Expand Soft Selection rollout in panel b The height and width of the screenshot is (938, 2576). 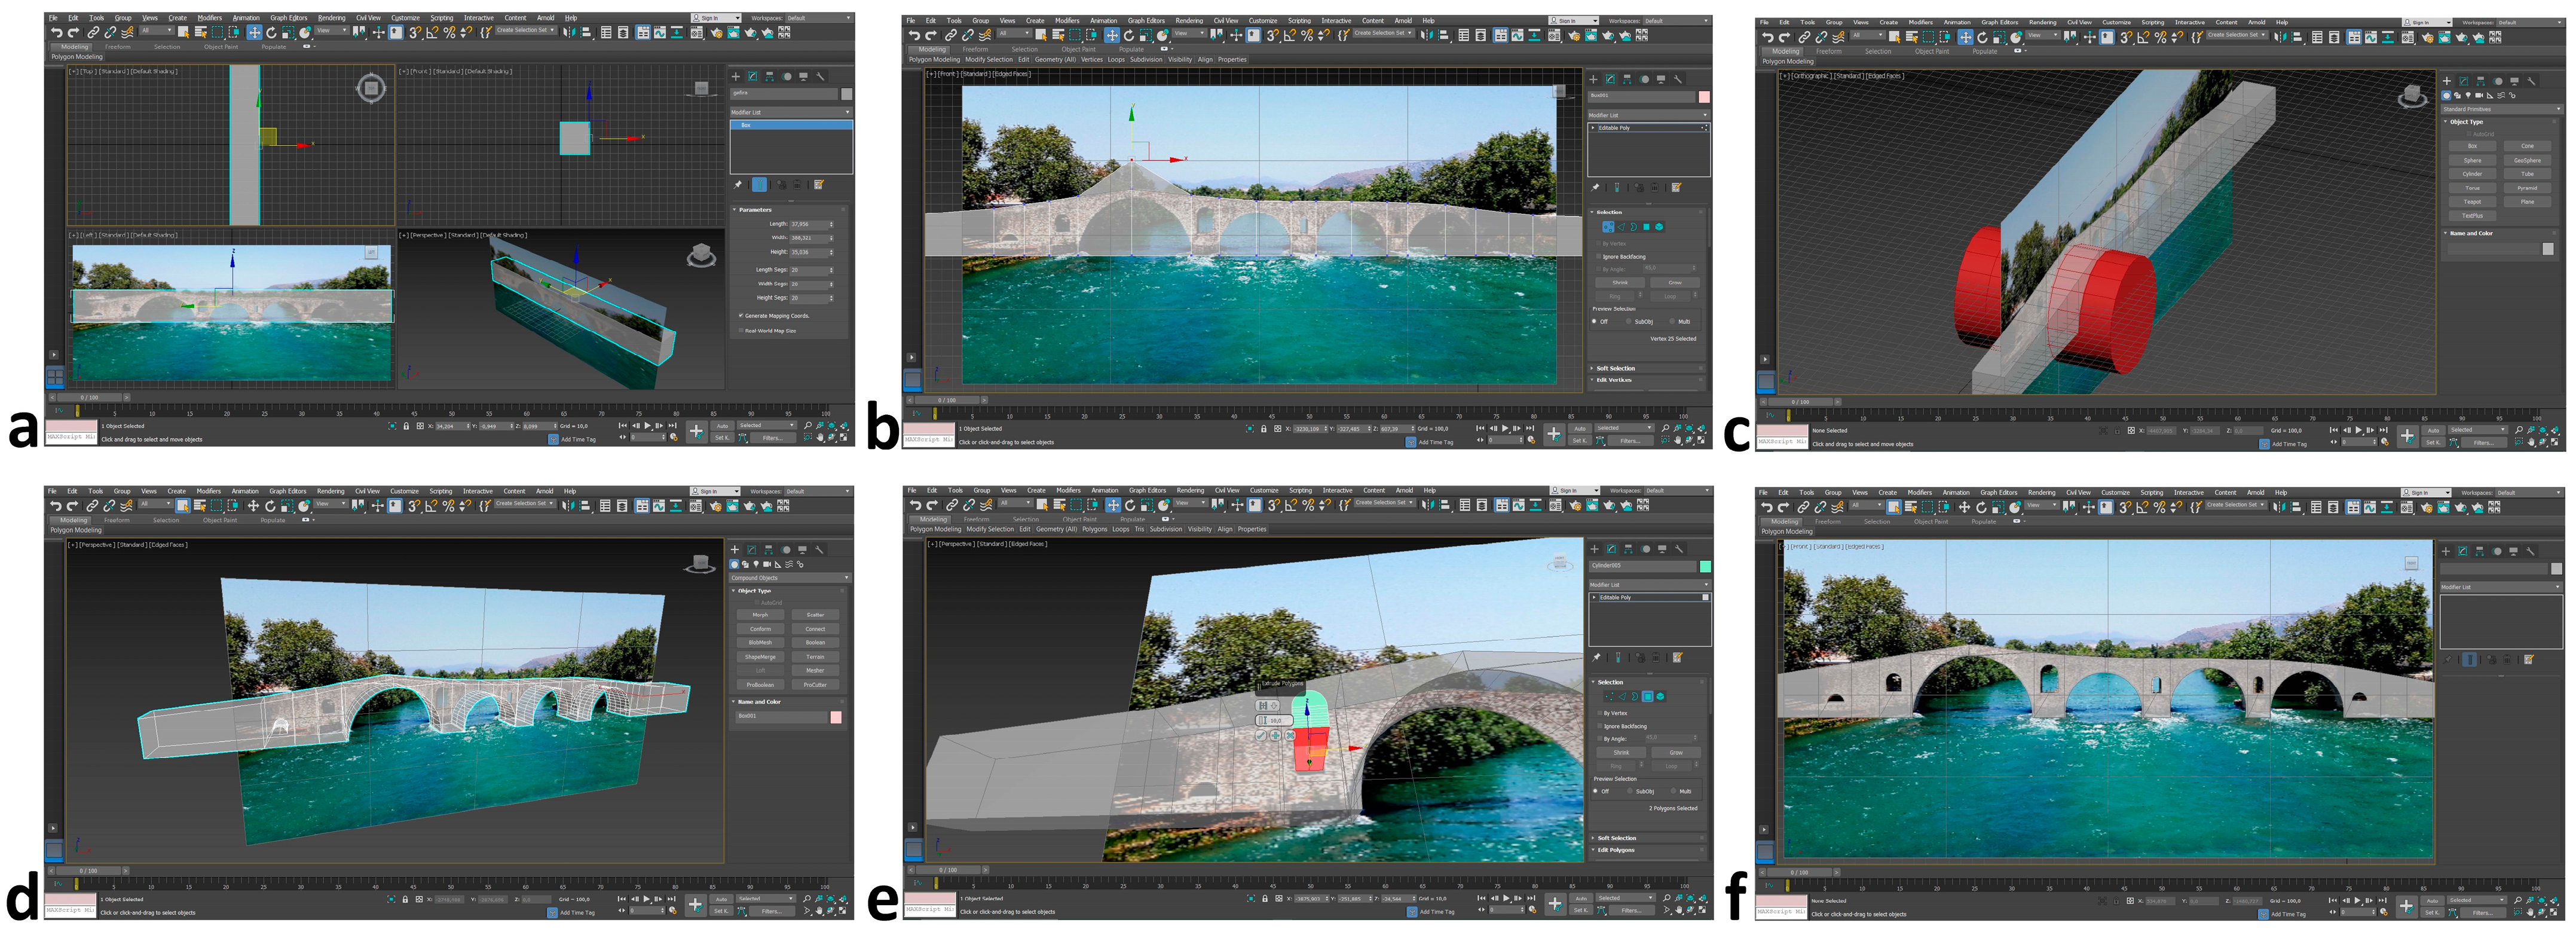pos(1615,368)
